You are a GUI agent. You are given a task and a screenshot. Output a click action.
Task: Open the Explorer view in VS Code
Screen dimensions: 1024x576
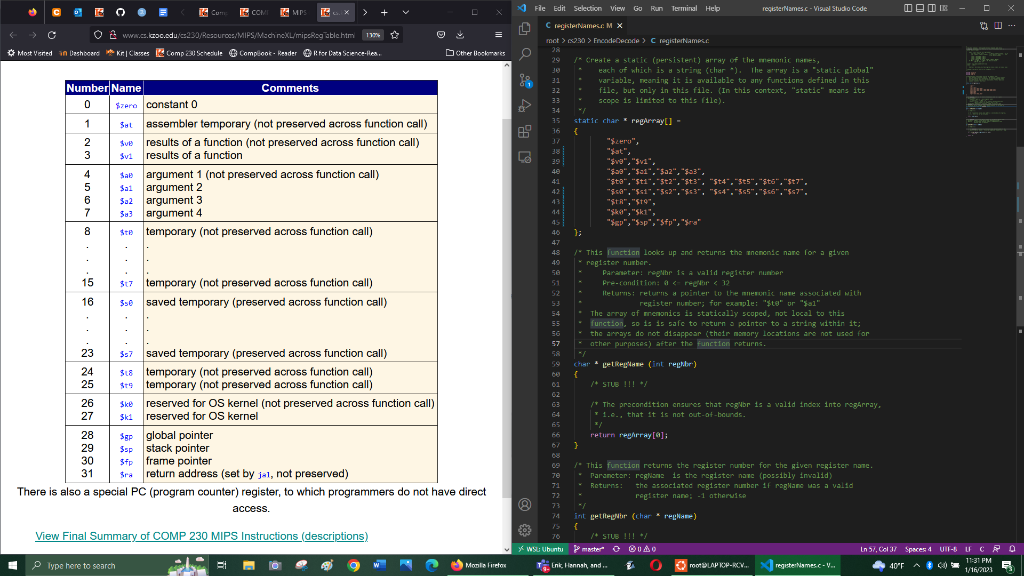527,30
